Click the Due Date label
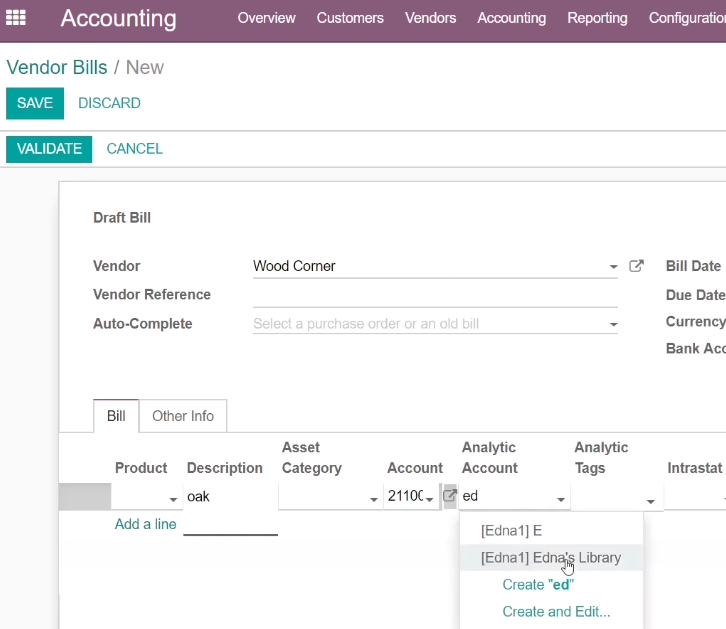726x629 pixels. tap(695, 295)
